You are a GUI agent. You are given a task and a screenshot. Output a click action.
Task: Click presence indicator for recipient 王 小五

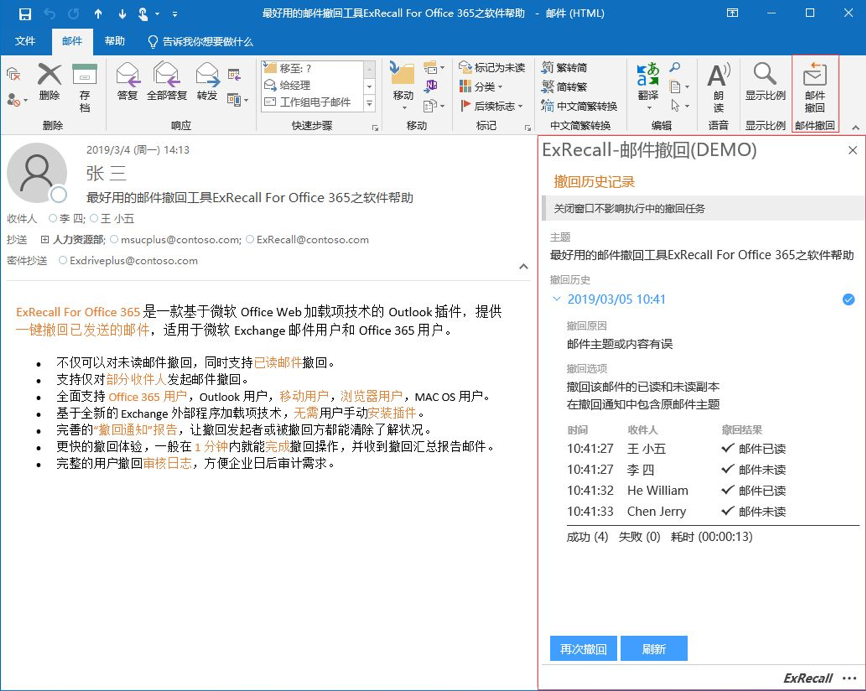point(94,219)
